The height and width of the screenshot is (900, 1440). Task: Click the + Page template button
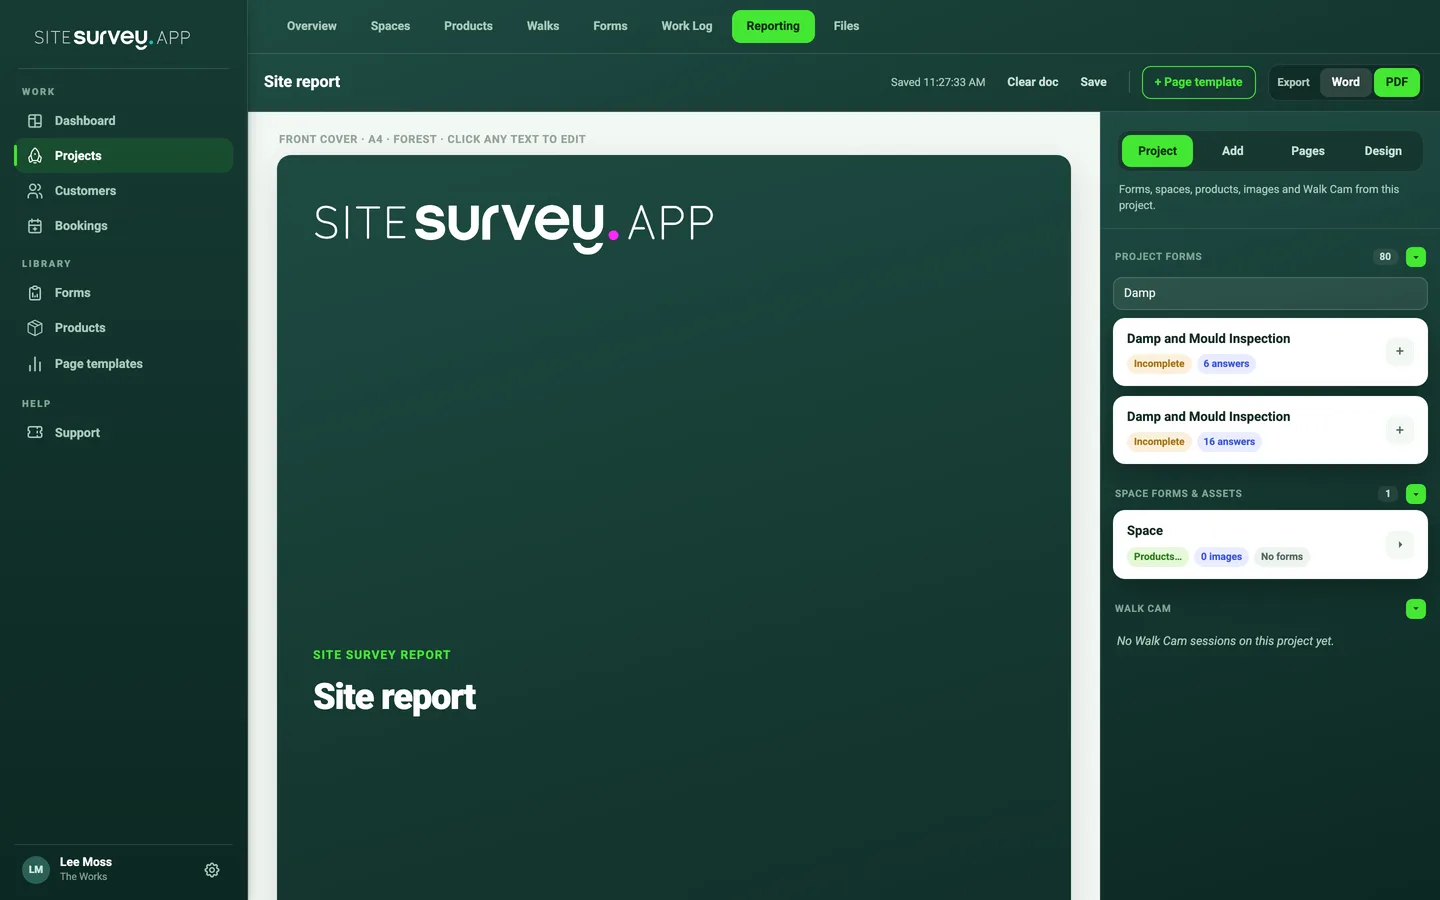(1199, 82)
